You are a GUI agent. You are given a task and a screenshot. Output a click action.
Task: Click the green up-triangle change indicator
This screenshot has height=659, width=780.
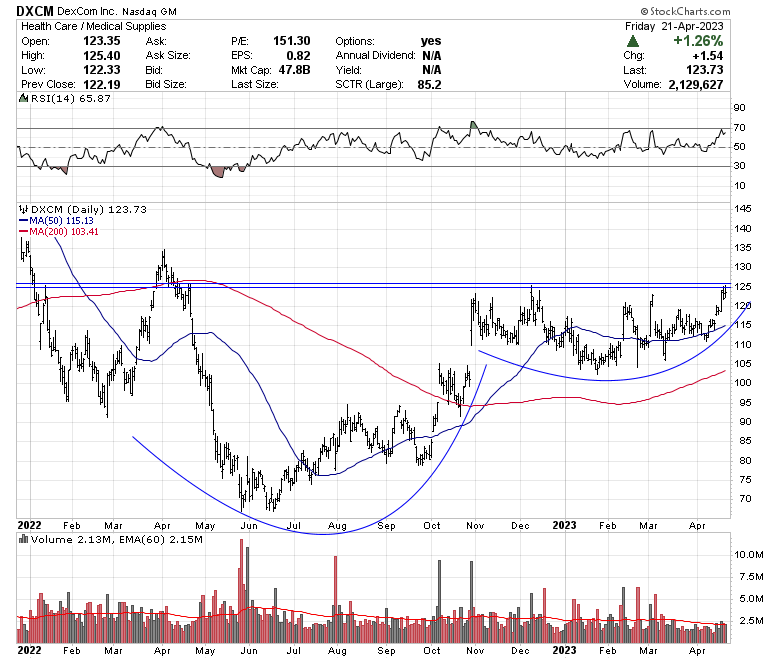point(632,41)
